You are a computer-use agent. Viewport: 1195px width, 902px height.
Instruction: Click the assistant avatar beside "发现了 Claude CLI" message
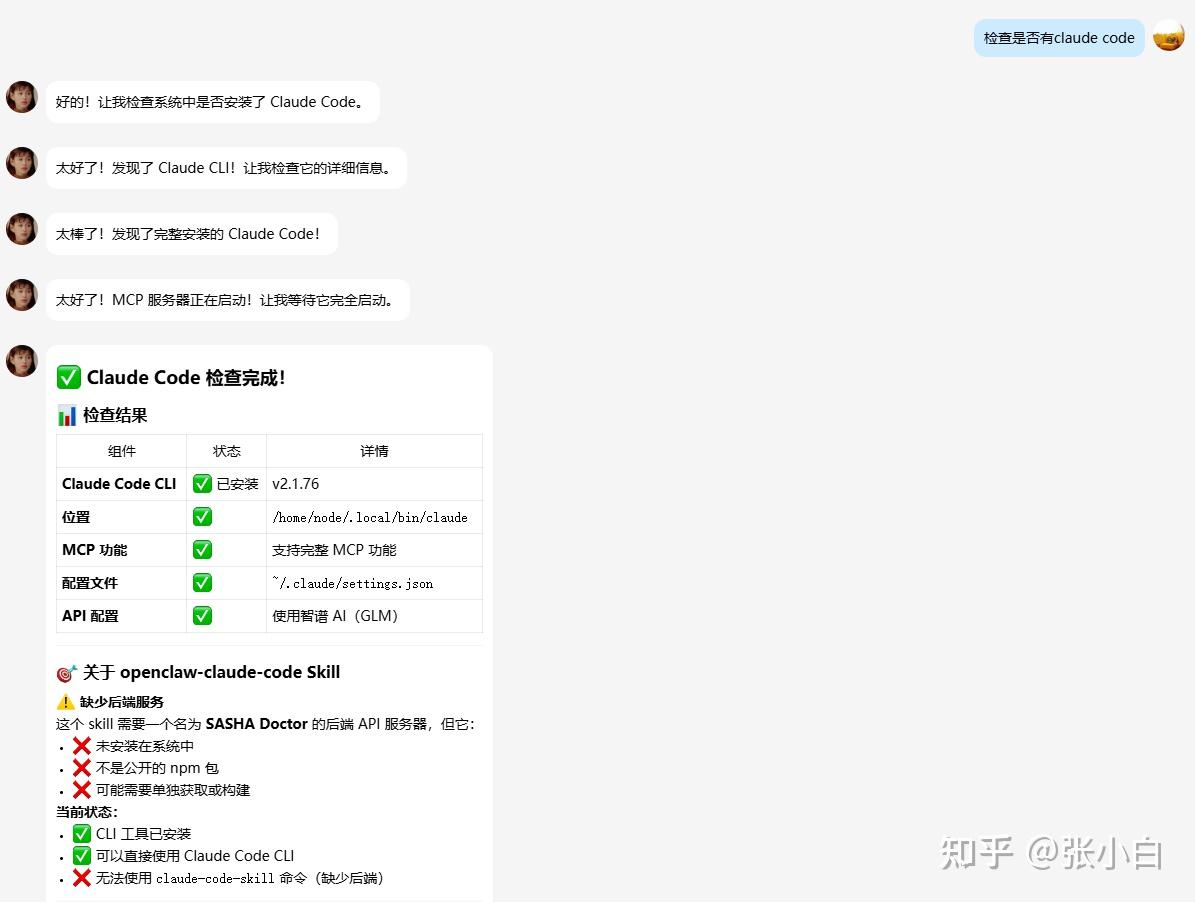pos(22,163)
